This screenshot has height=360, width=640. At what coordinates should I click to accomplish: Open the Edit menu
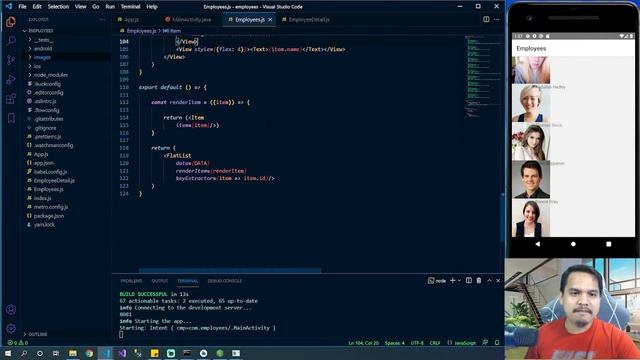(x=37, y=7)
